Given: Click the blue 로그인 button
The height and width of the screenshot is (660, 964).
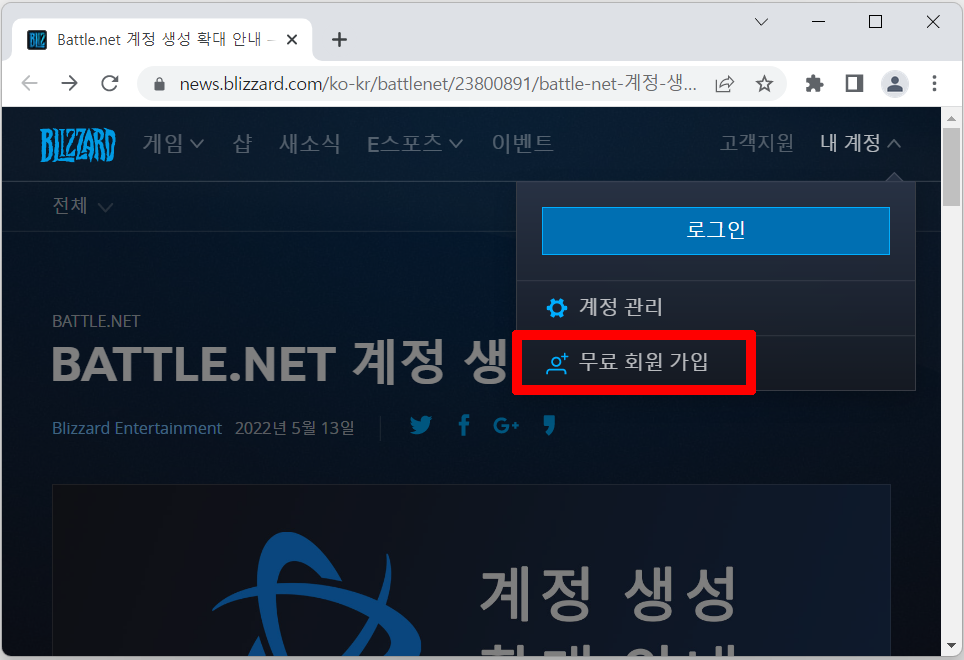Looking at the screenshot, I should point(716,231).
